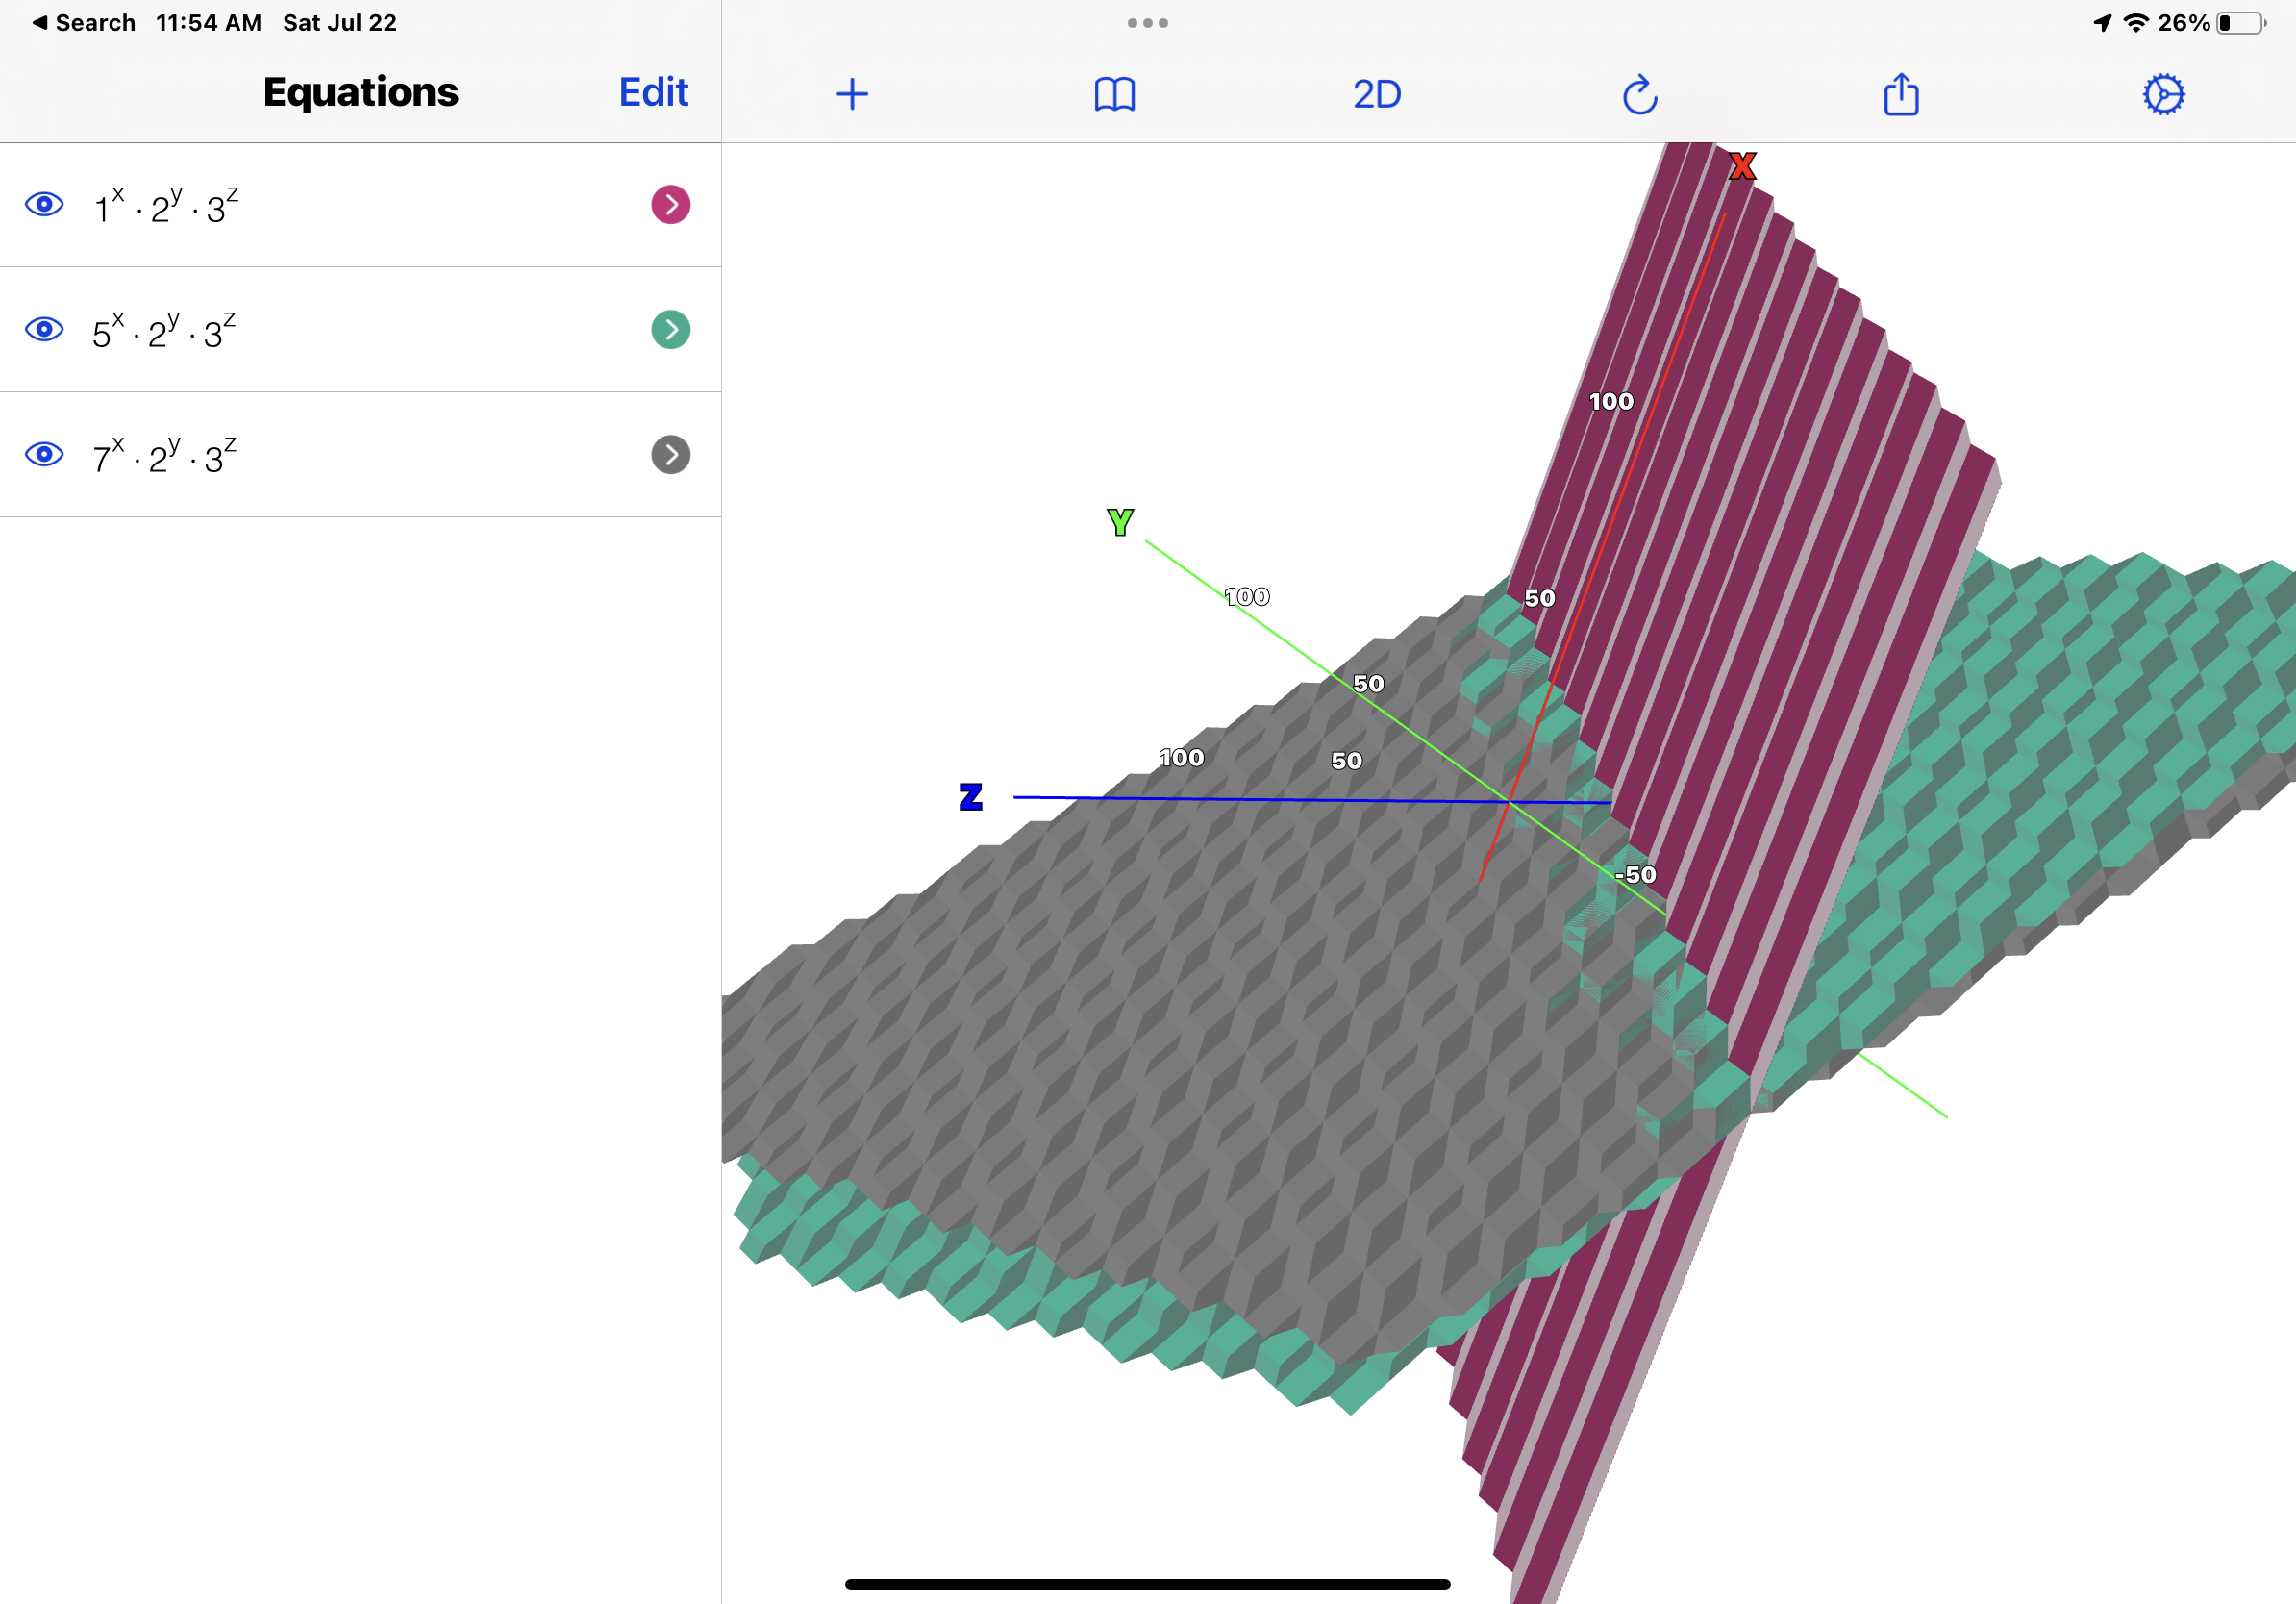Go back to Search app
The image size is (2296, 1604).
(84, 23)
